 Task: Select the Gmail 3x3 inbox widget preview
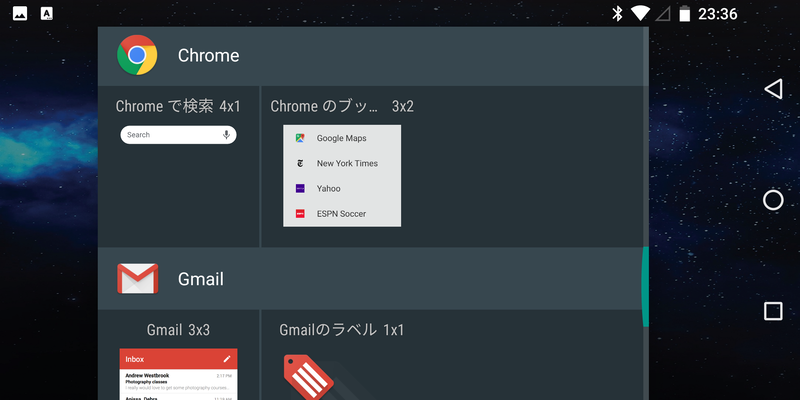point(178,374)
